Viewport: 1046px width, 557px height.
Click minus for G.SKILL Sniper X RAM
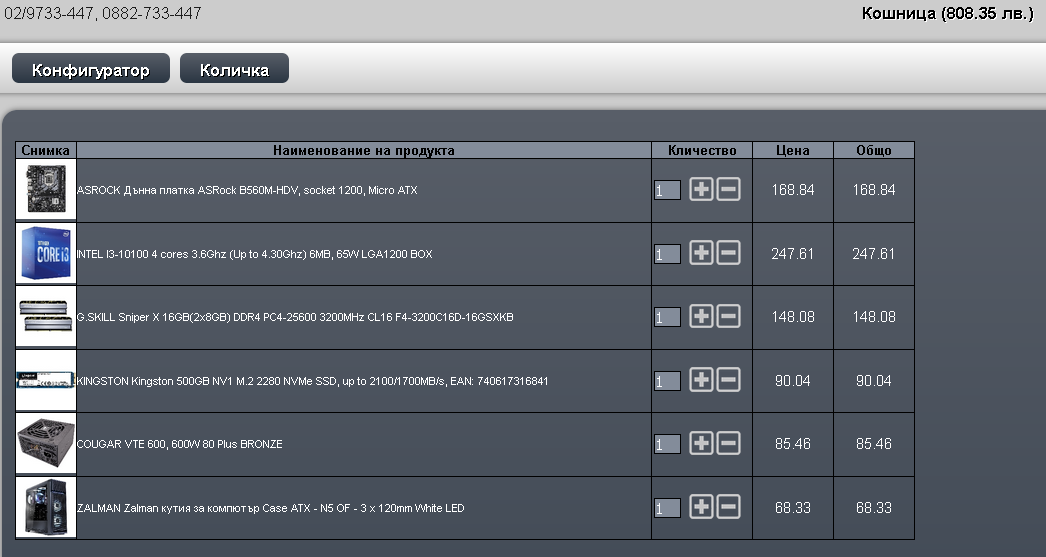tap(728, 316)
